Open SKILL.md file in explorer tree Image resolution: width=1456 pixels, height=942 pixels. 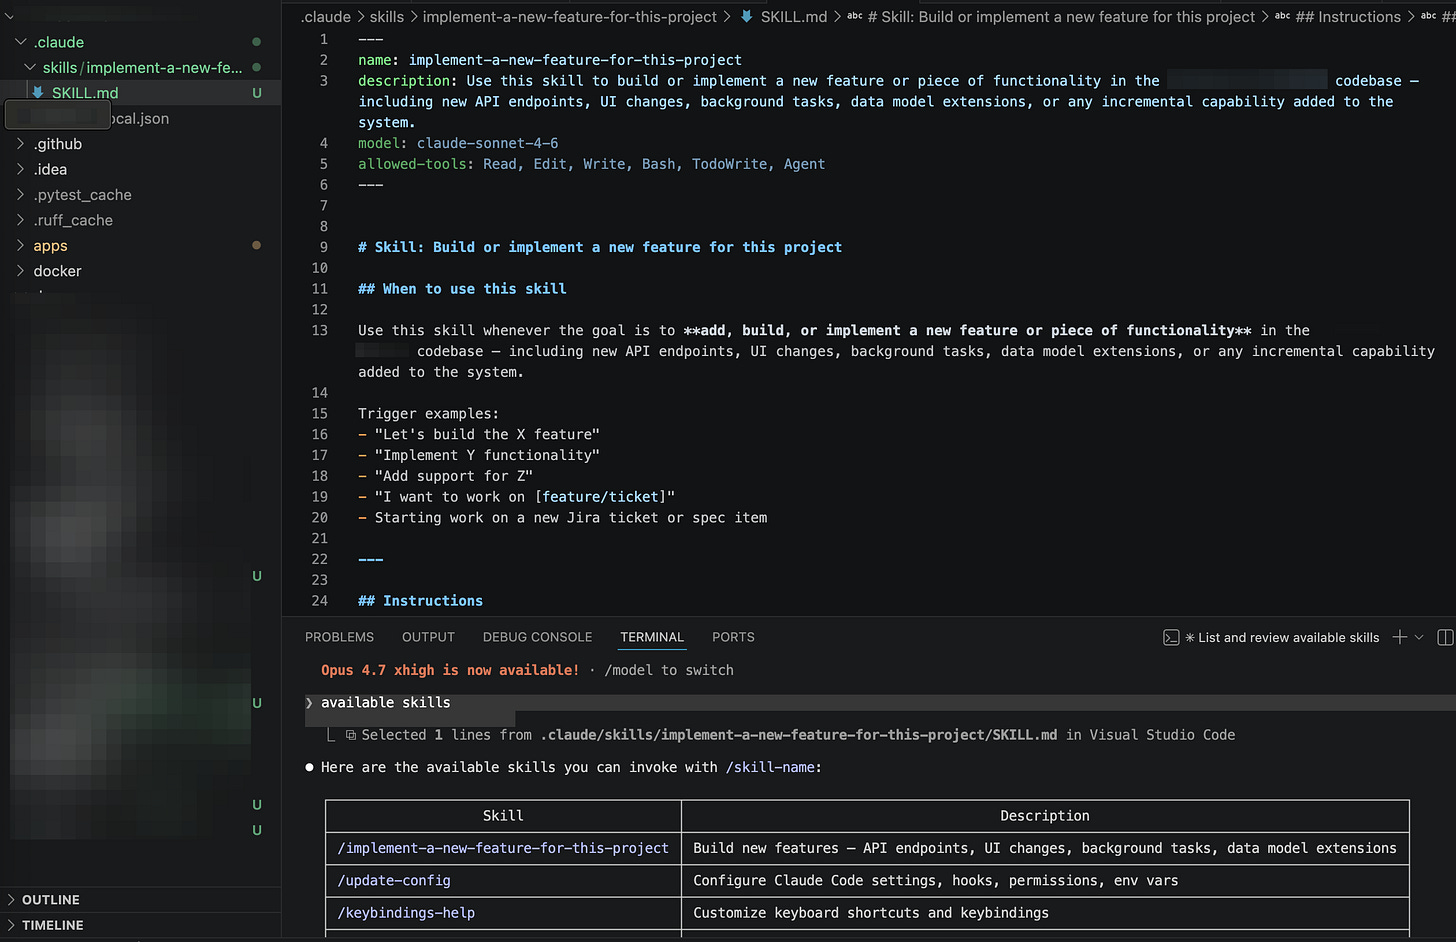(85, 93)
